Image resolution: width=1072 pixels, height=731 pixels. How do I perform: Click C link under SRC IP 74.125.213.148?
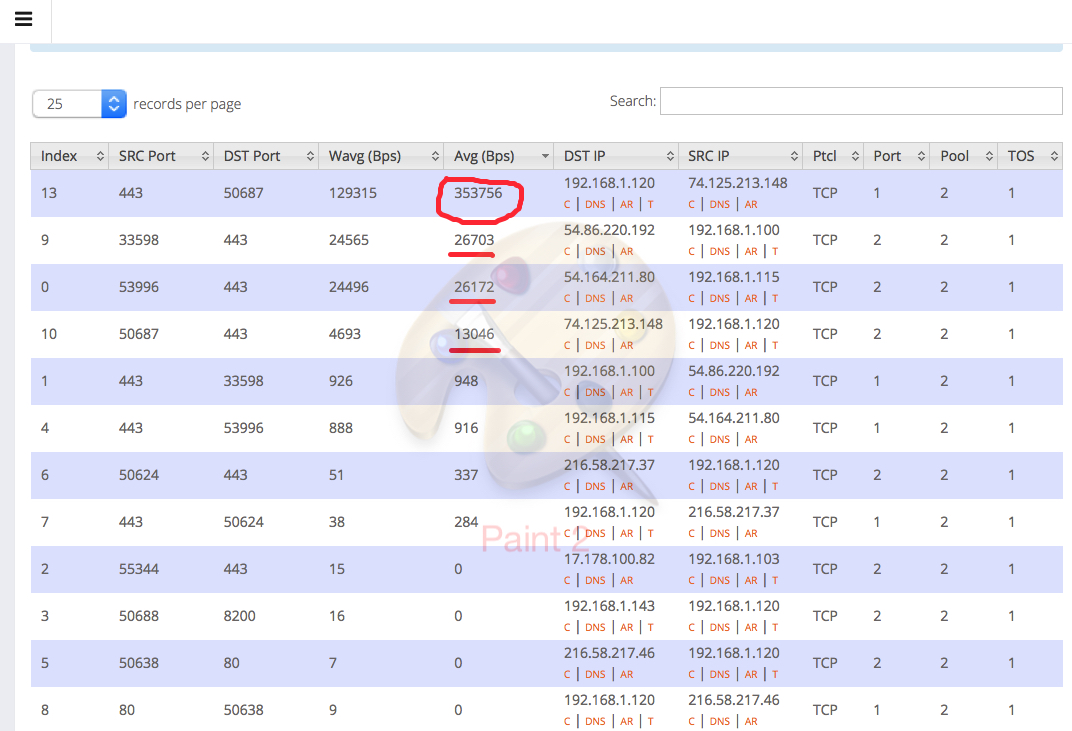pyautogui.click(x=691, y=204)
